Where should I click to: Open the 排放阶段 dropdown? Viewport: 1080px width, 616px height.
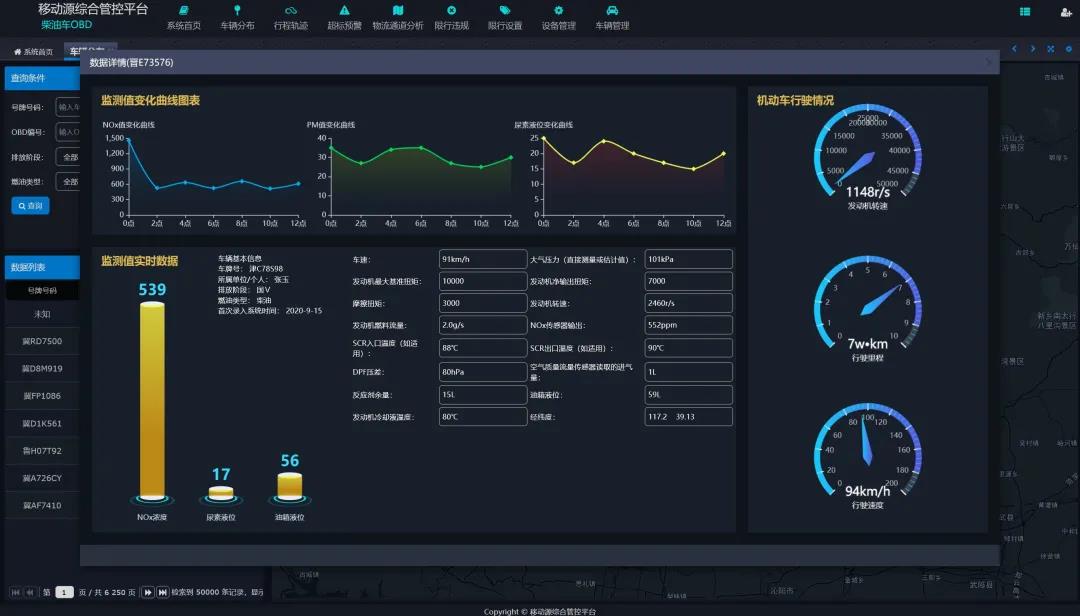pos(68,157)
